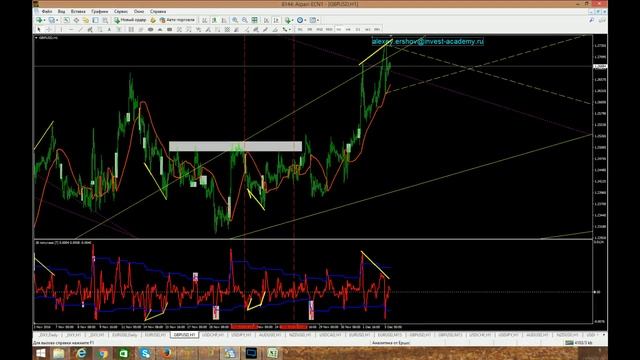Open the Templates icon

point(313,20)
